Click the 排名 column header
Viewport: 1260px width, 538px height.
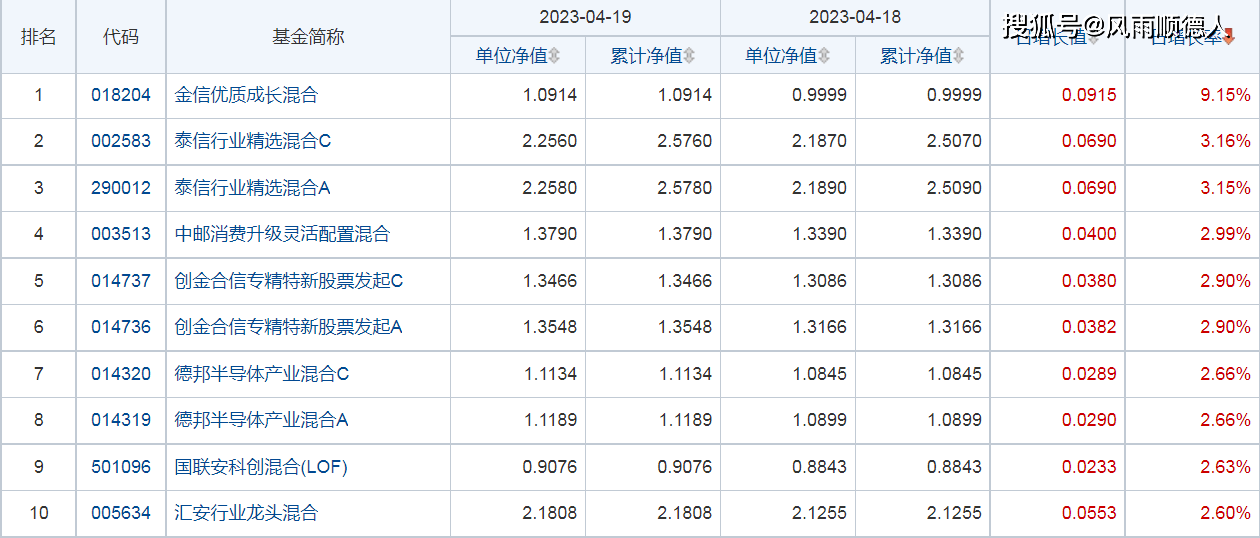(39, 37)
